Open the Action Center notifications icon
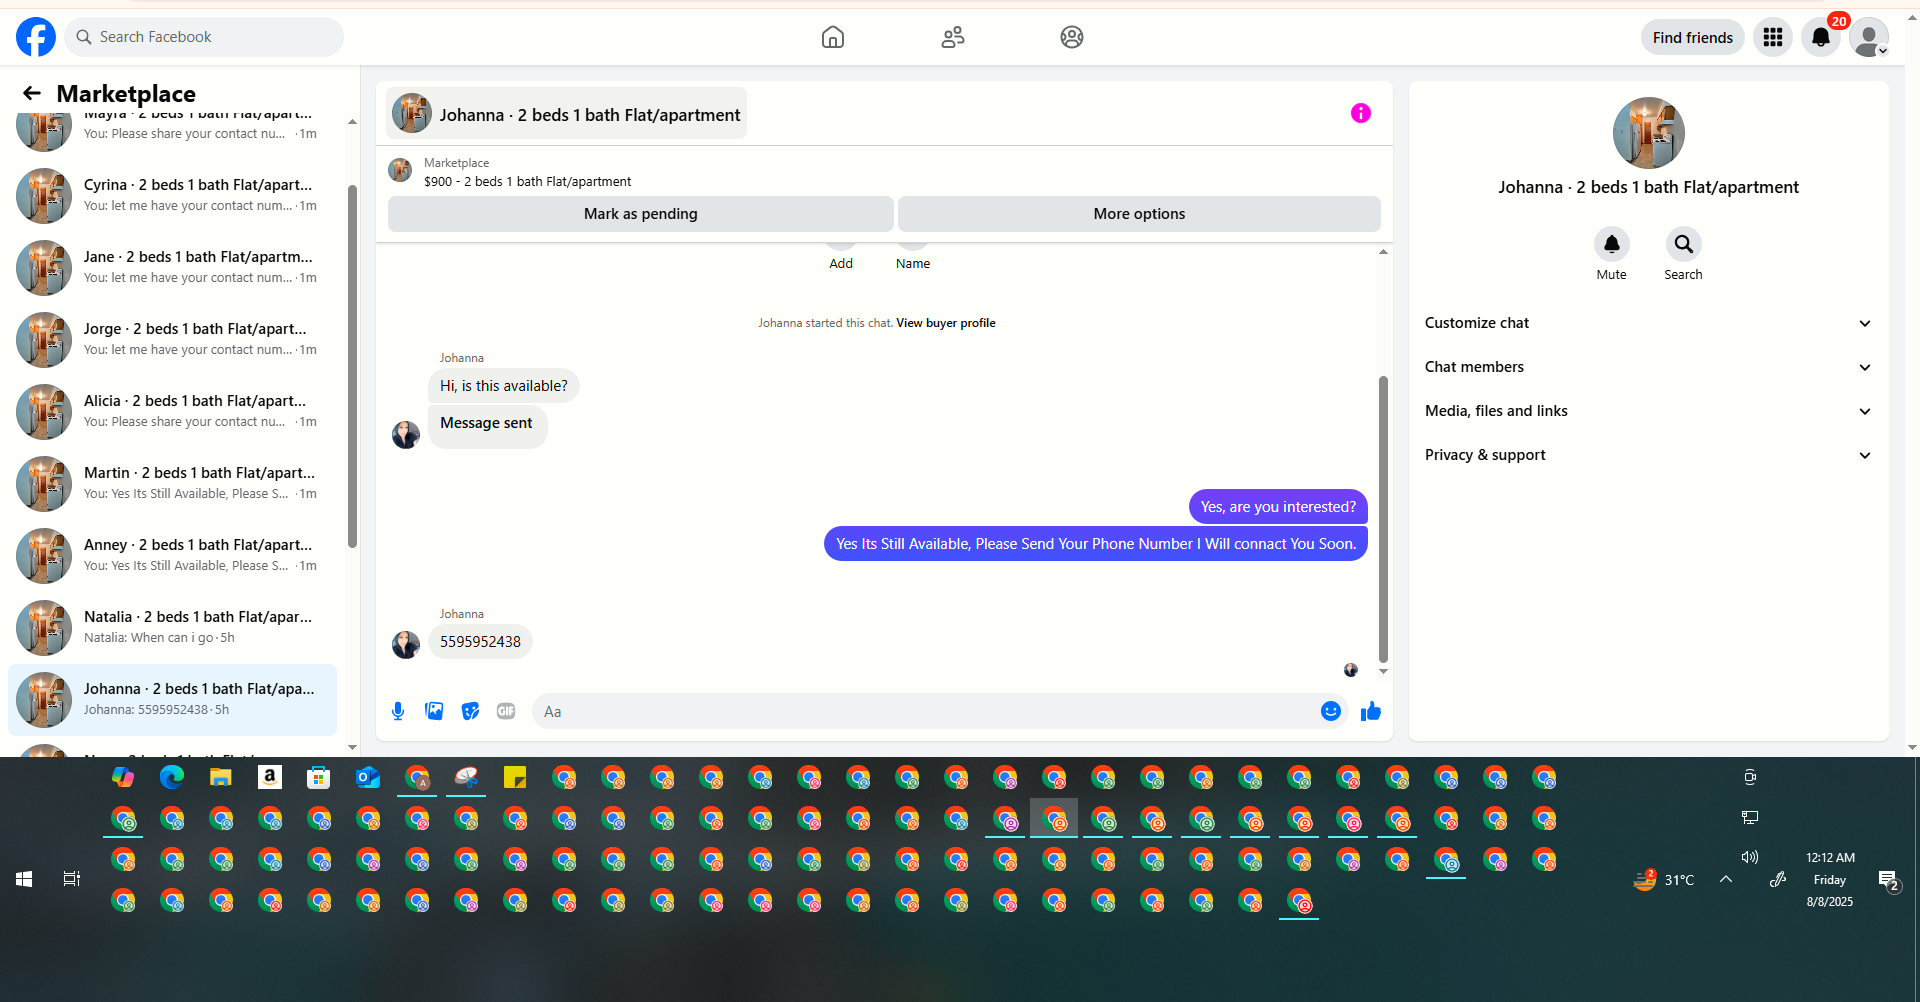Viewport: 1920px width, 1002px height. click(1888, 880)
